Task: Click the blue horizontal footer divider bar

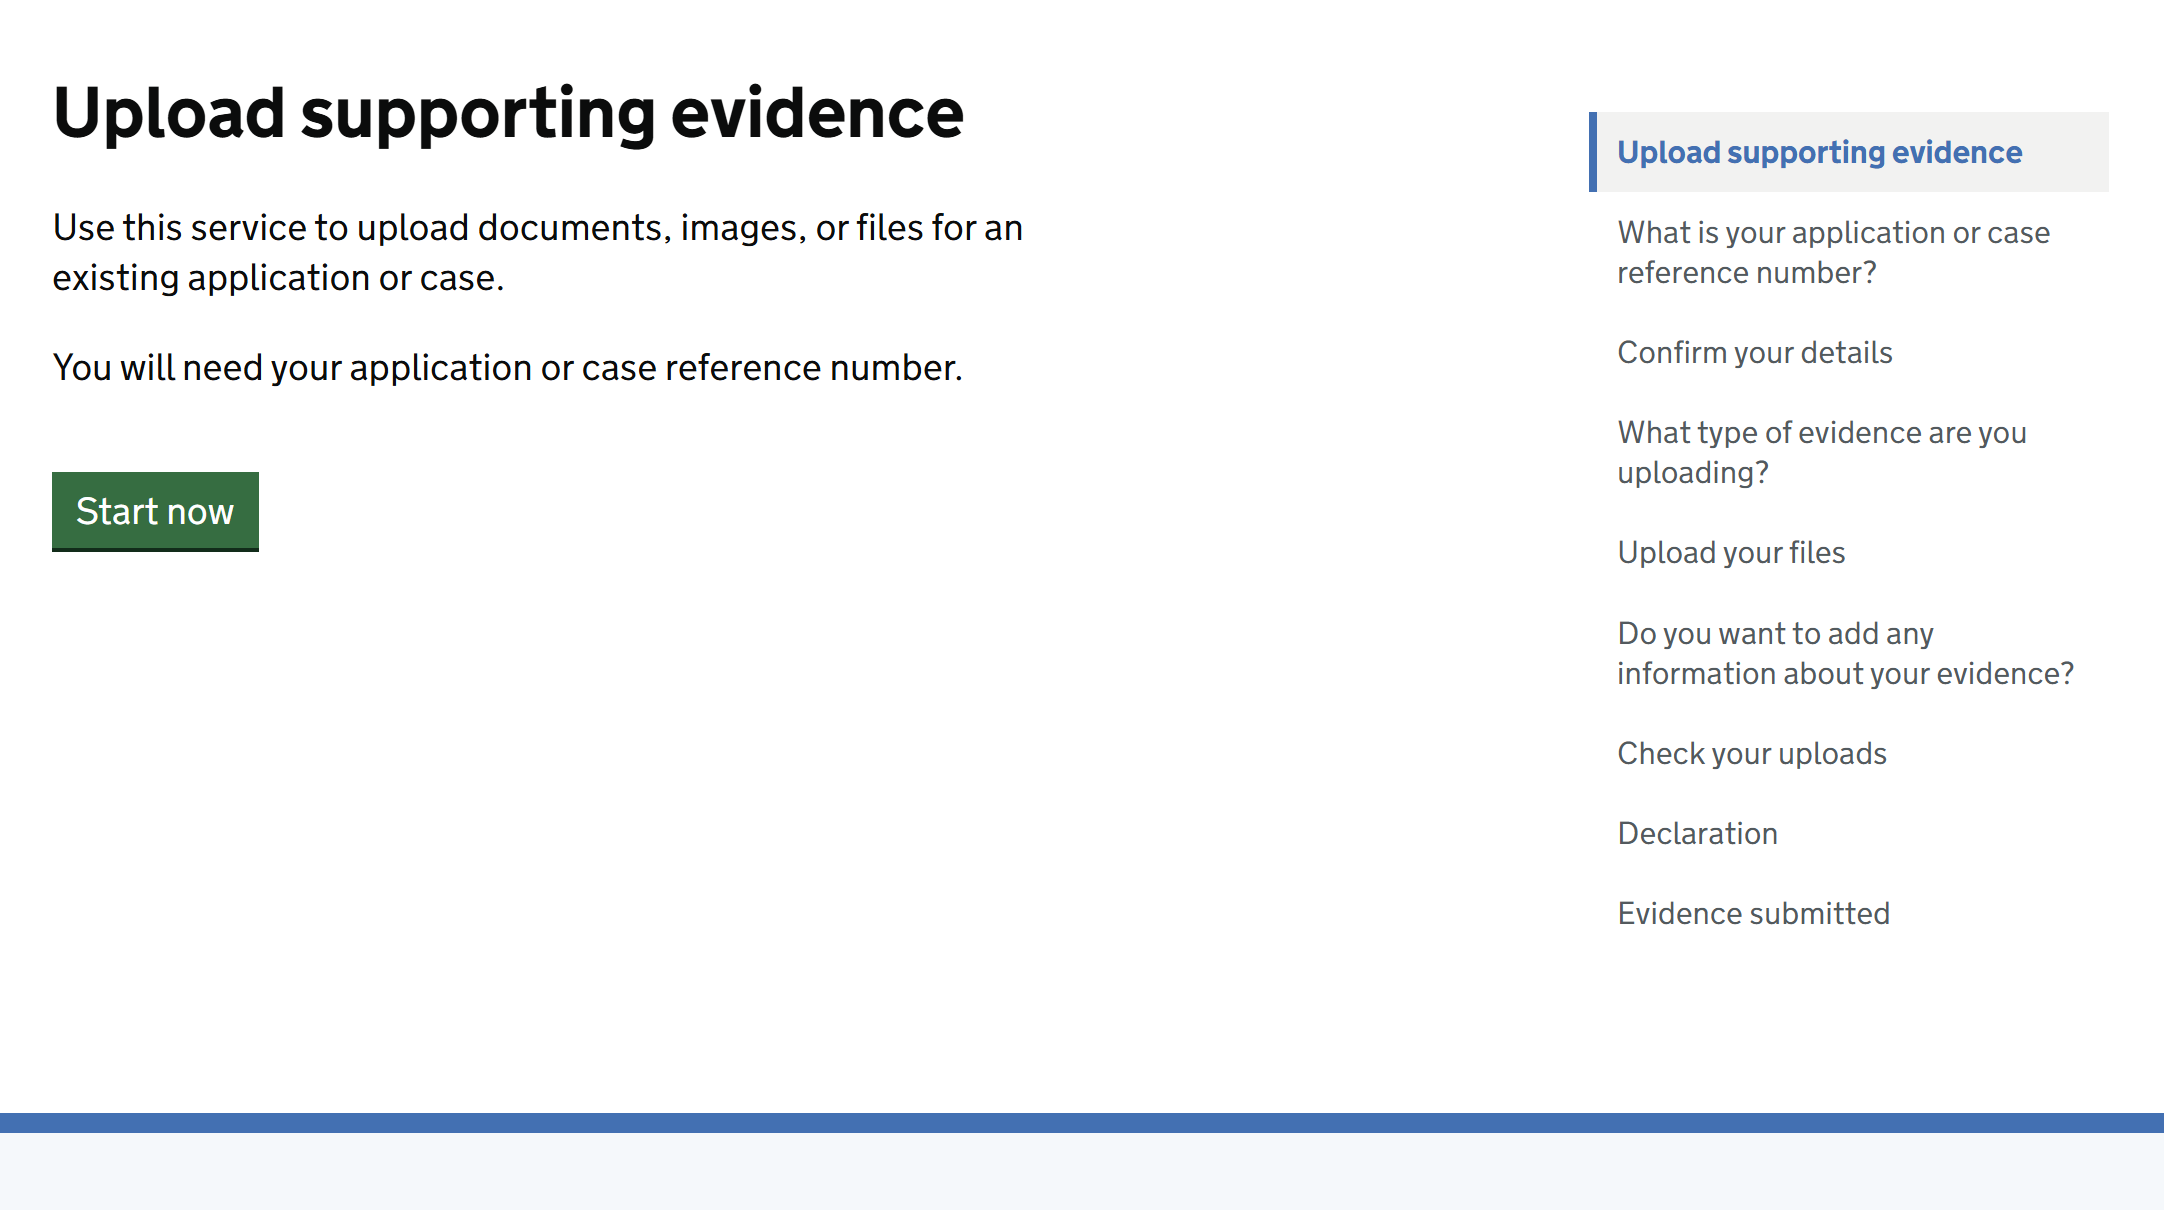Action: click(x=1082, y=1123)
